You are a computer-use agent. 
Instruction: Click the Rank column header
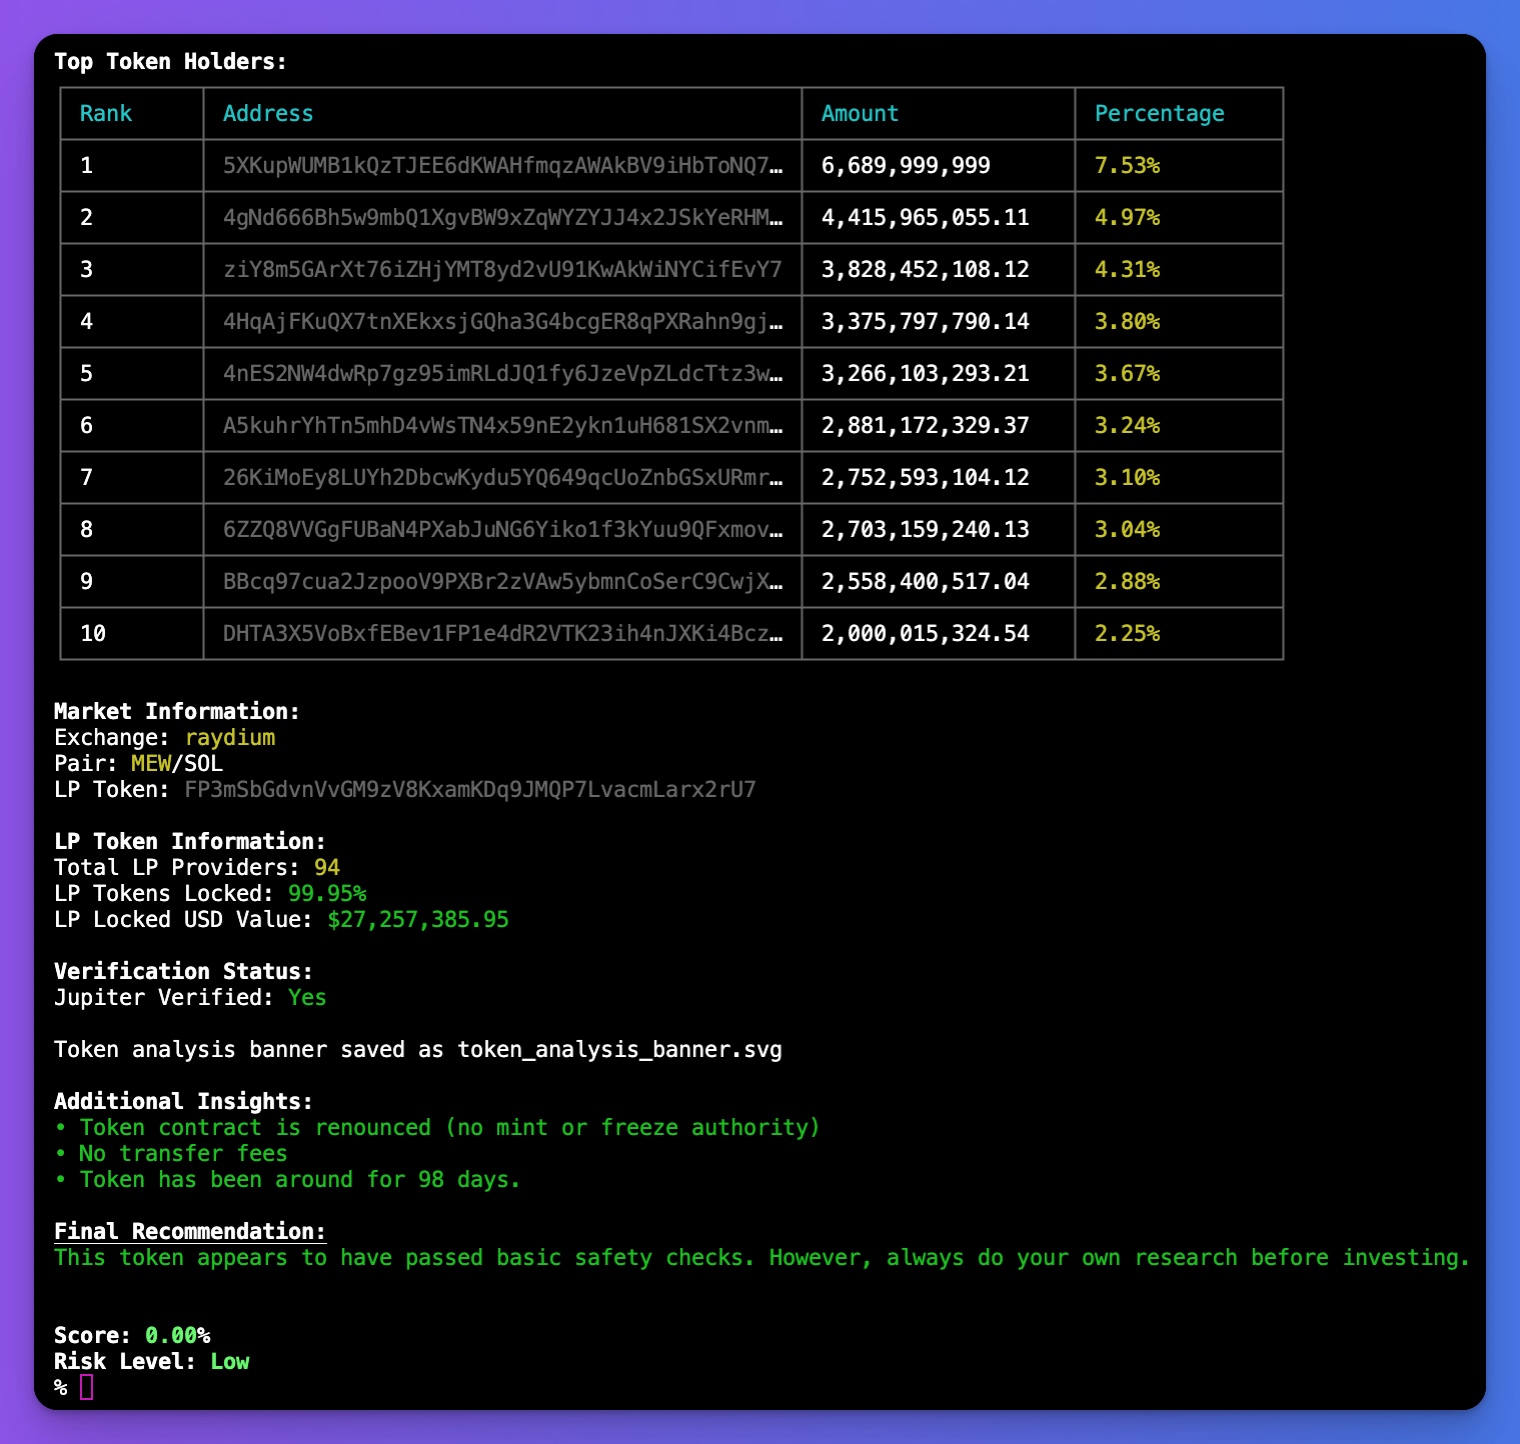coord(106,114)
